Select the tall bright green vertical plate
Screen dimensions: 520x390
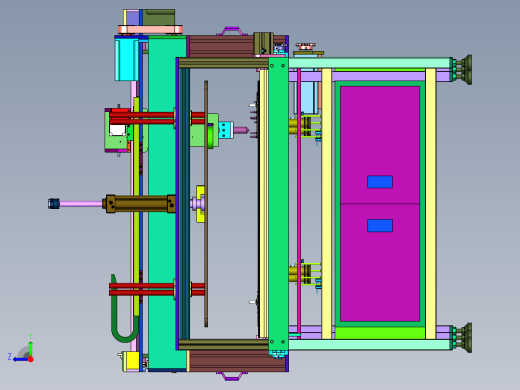click(278, 204)
